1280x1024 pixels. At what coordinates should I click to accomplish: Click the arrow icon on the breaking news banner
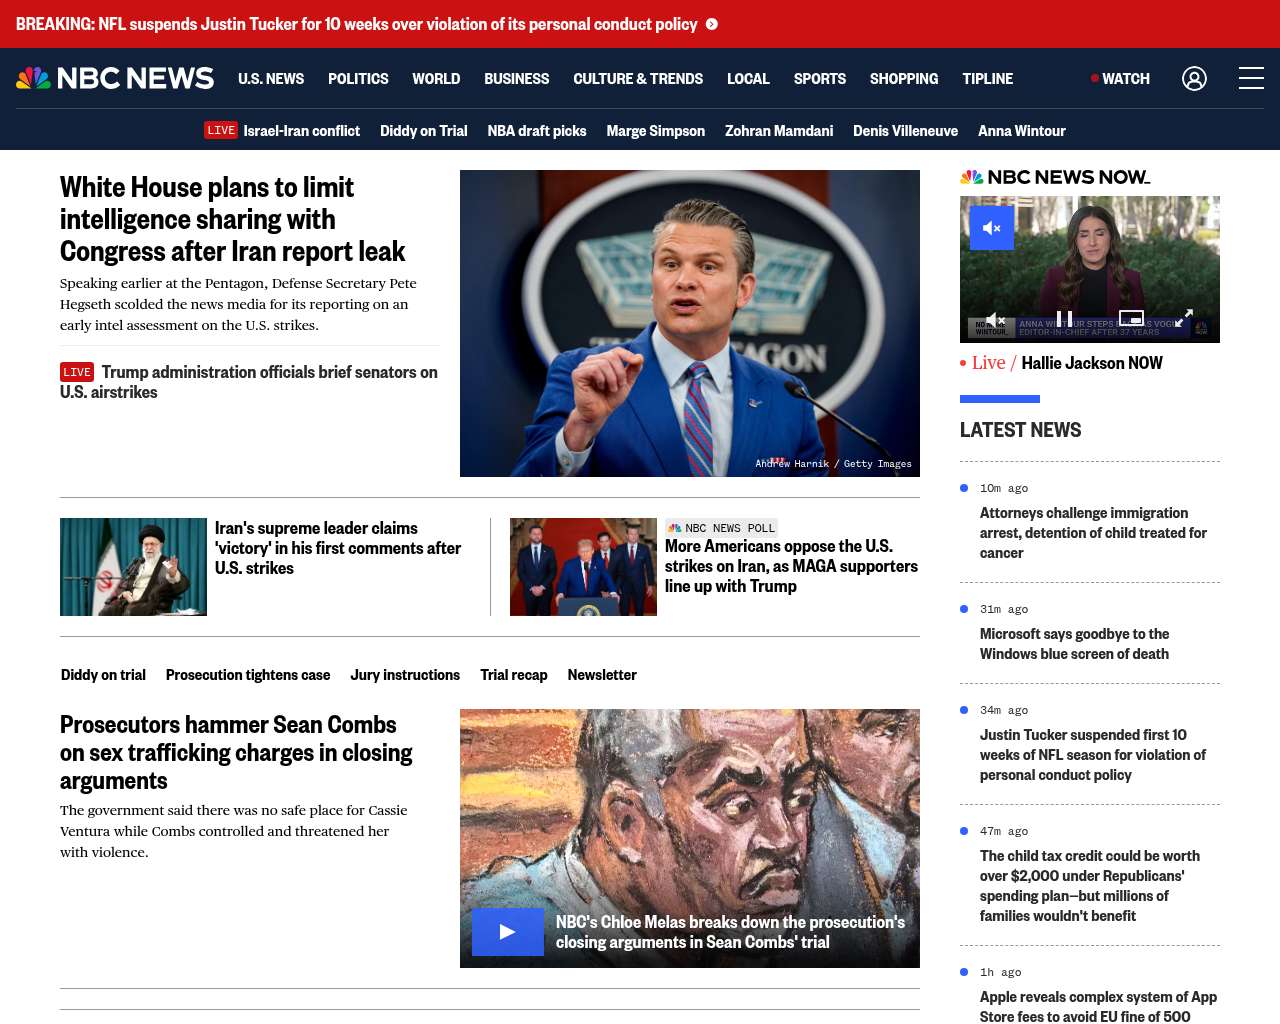tap(712, 24)
